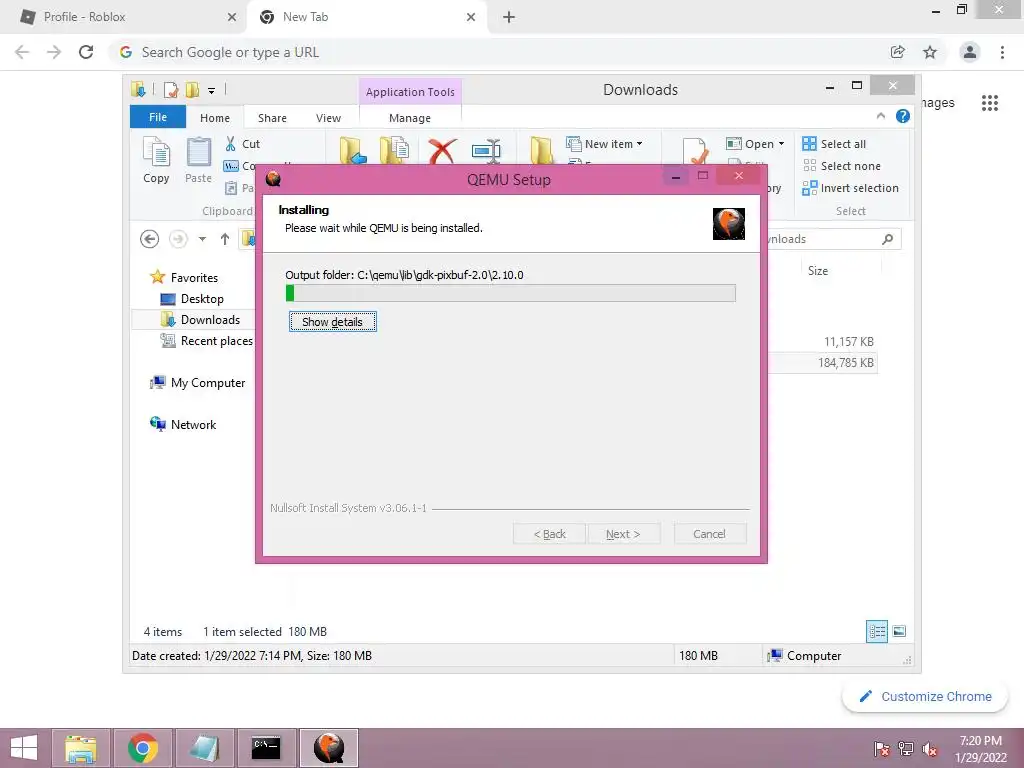The image size is (1024, 768).
Task: Click the muted volume tray icon
Action: click(x=929, y=748)
